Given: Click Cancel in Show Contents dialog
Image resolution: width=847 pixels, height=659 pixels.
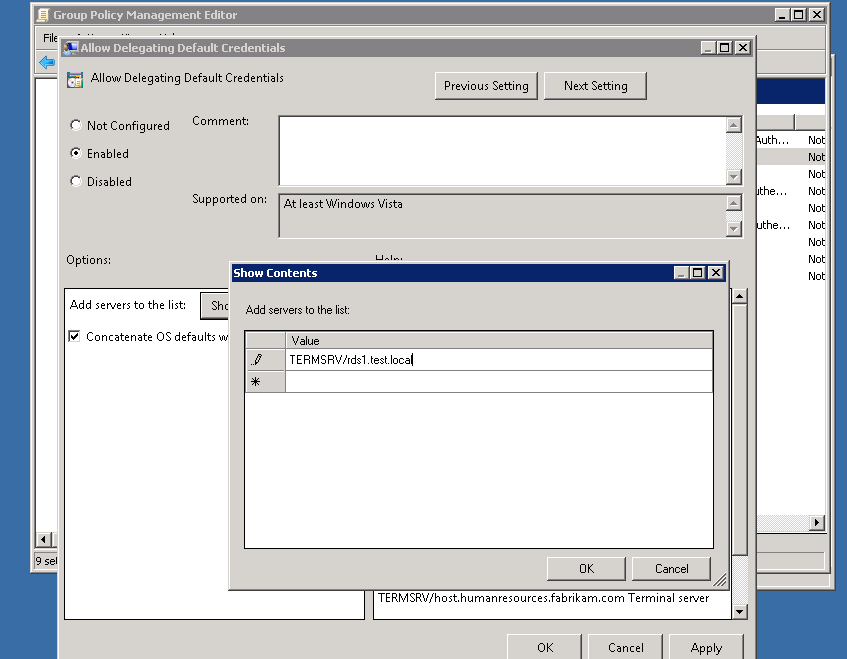Looking at the screenshot, I should [x=671, y=569].
